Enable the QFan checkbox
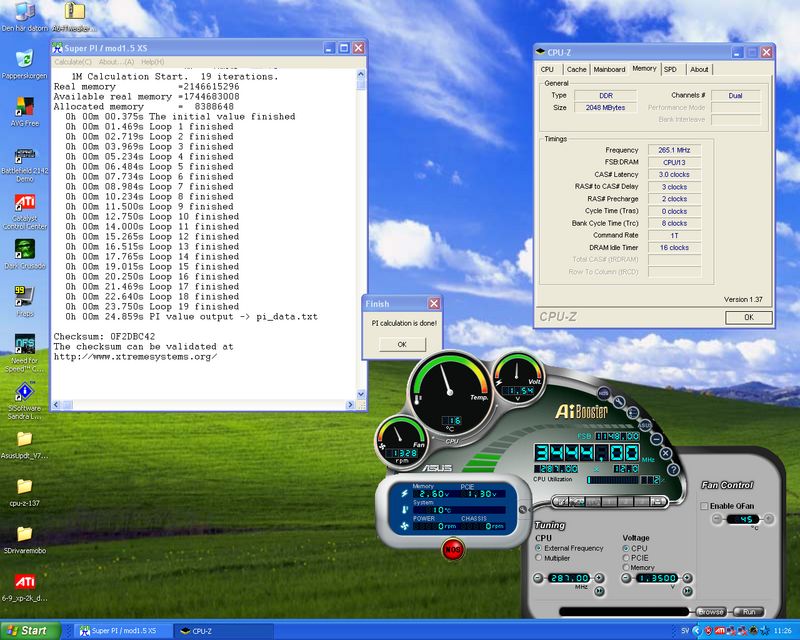 [705, 506]
